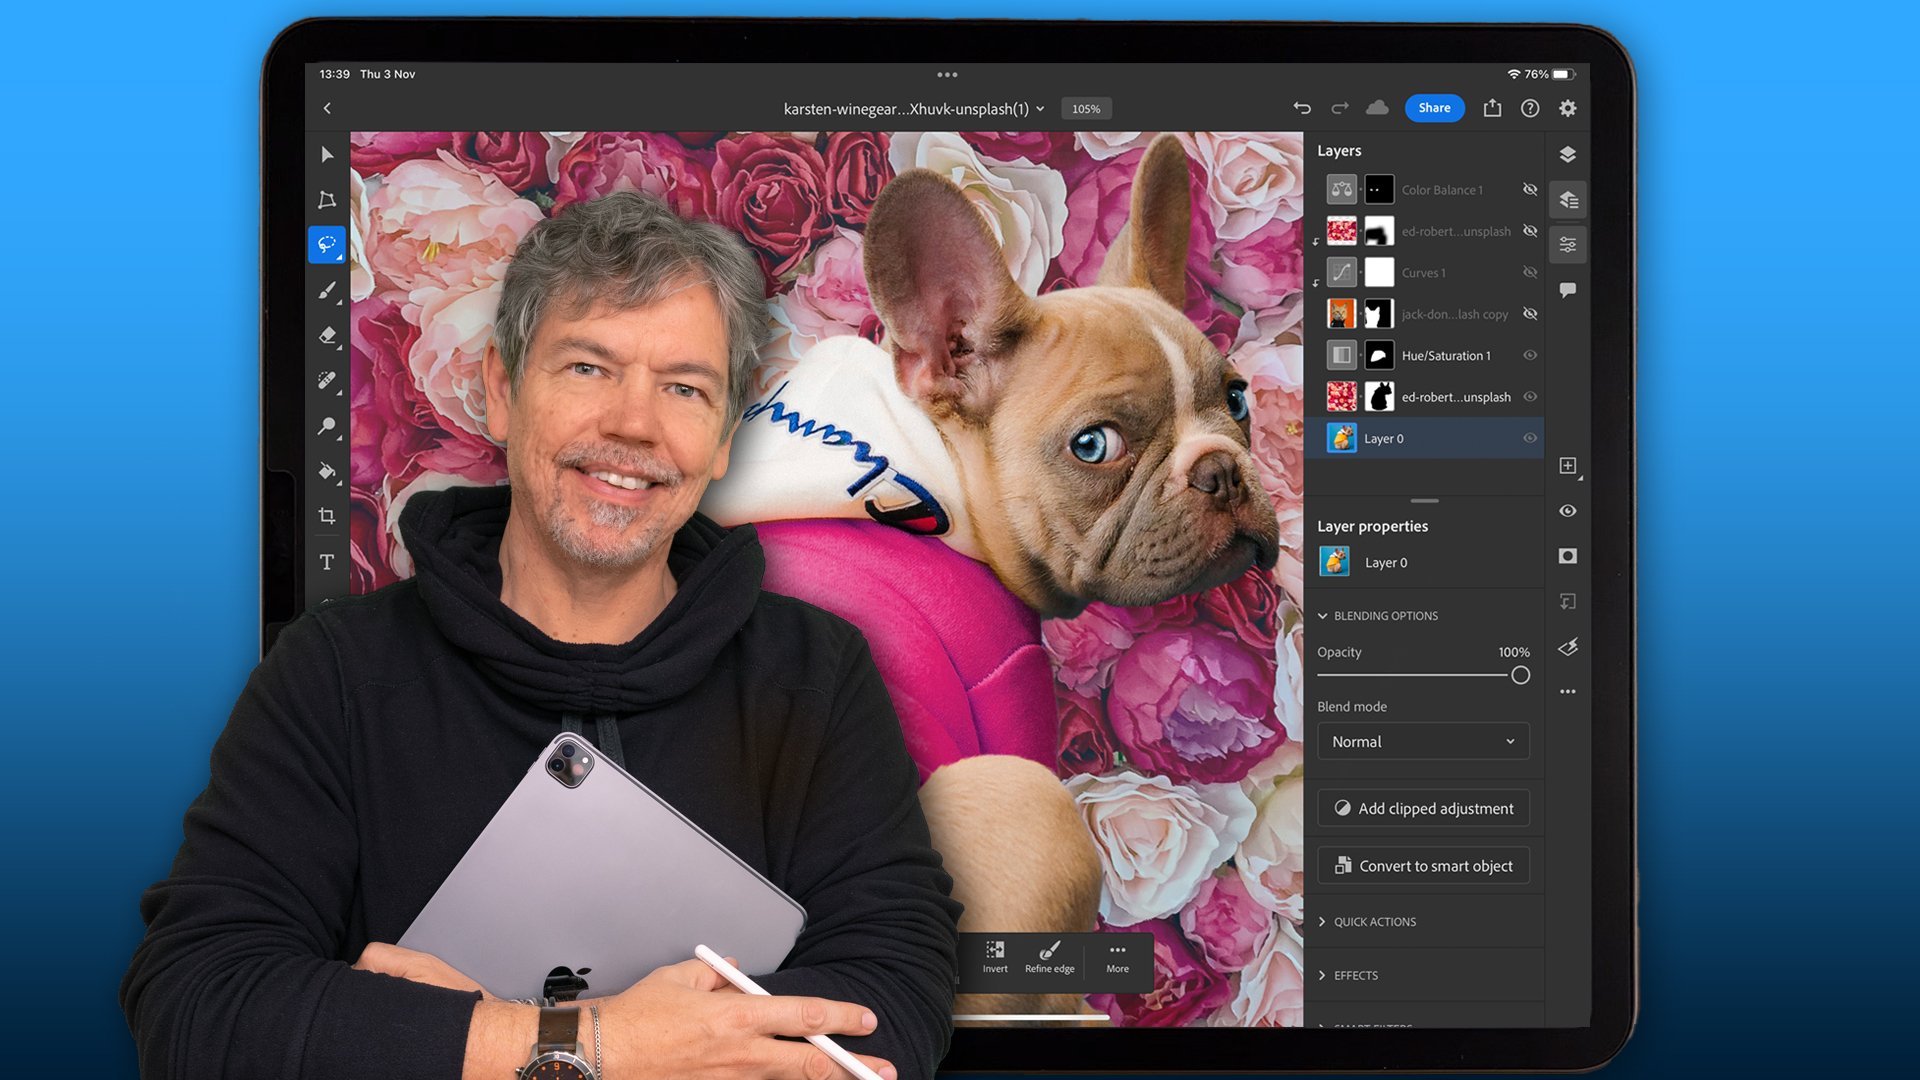Image resolution: width=1920 pixels, height=1080 pixels.
Task: Select Layer 0 thumbnail
Action: [x=1341, y=438]
